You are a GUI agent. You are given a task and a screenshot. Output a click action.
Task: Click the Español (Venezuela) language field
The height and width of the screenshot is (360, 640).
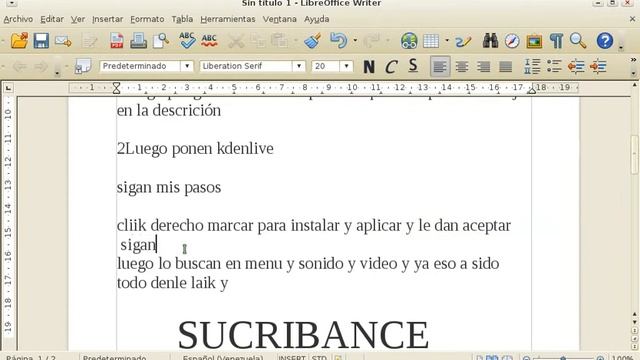[x=222, y=357]
